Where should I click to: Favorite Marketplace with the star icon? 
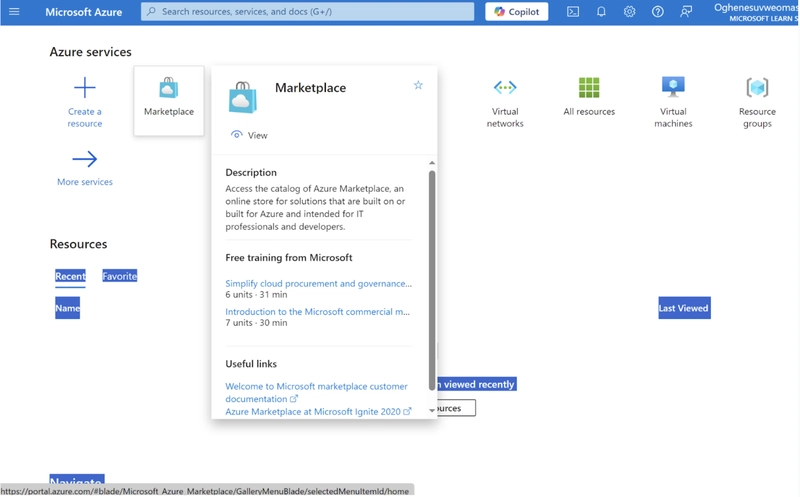pyautogui.click(x=418, y=85)
